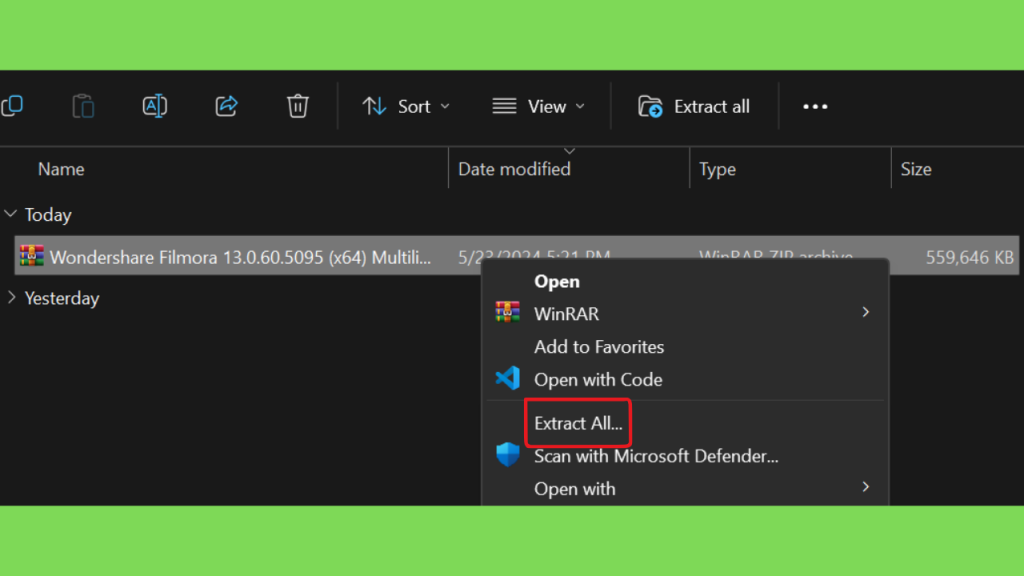Click the Rename icon in the toolbar
Viewport: 1024px width, 576px height.
coord(155,106)
